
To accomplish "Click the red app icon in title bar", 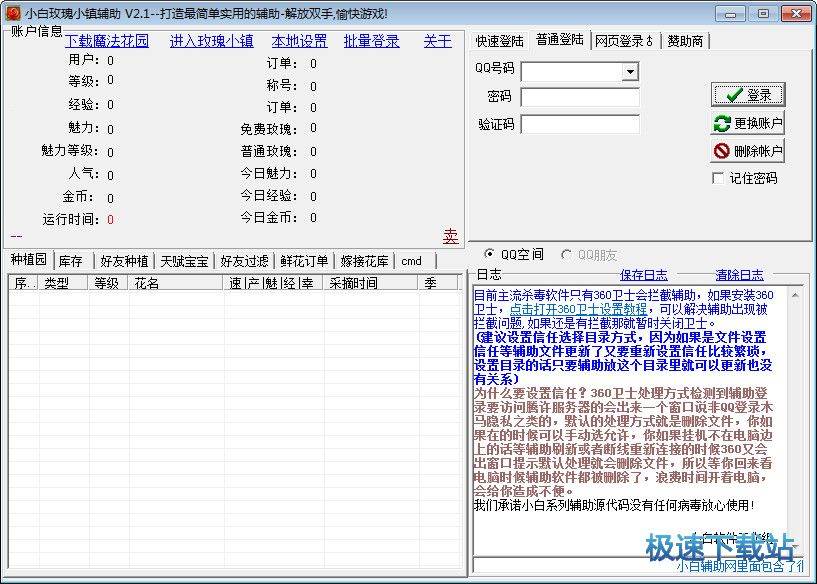I will pyautogui.click(x=13, y=13).
